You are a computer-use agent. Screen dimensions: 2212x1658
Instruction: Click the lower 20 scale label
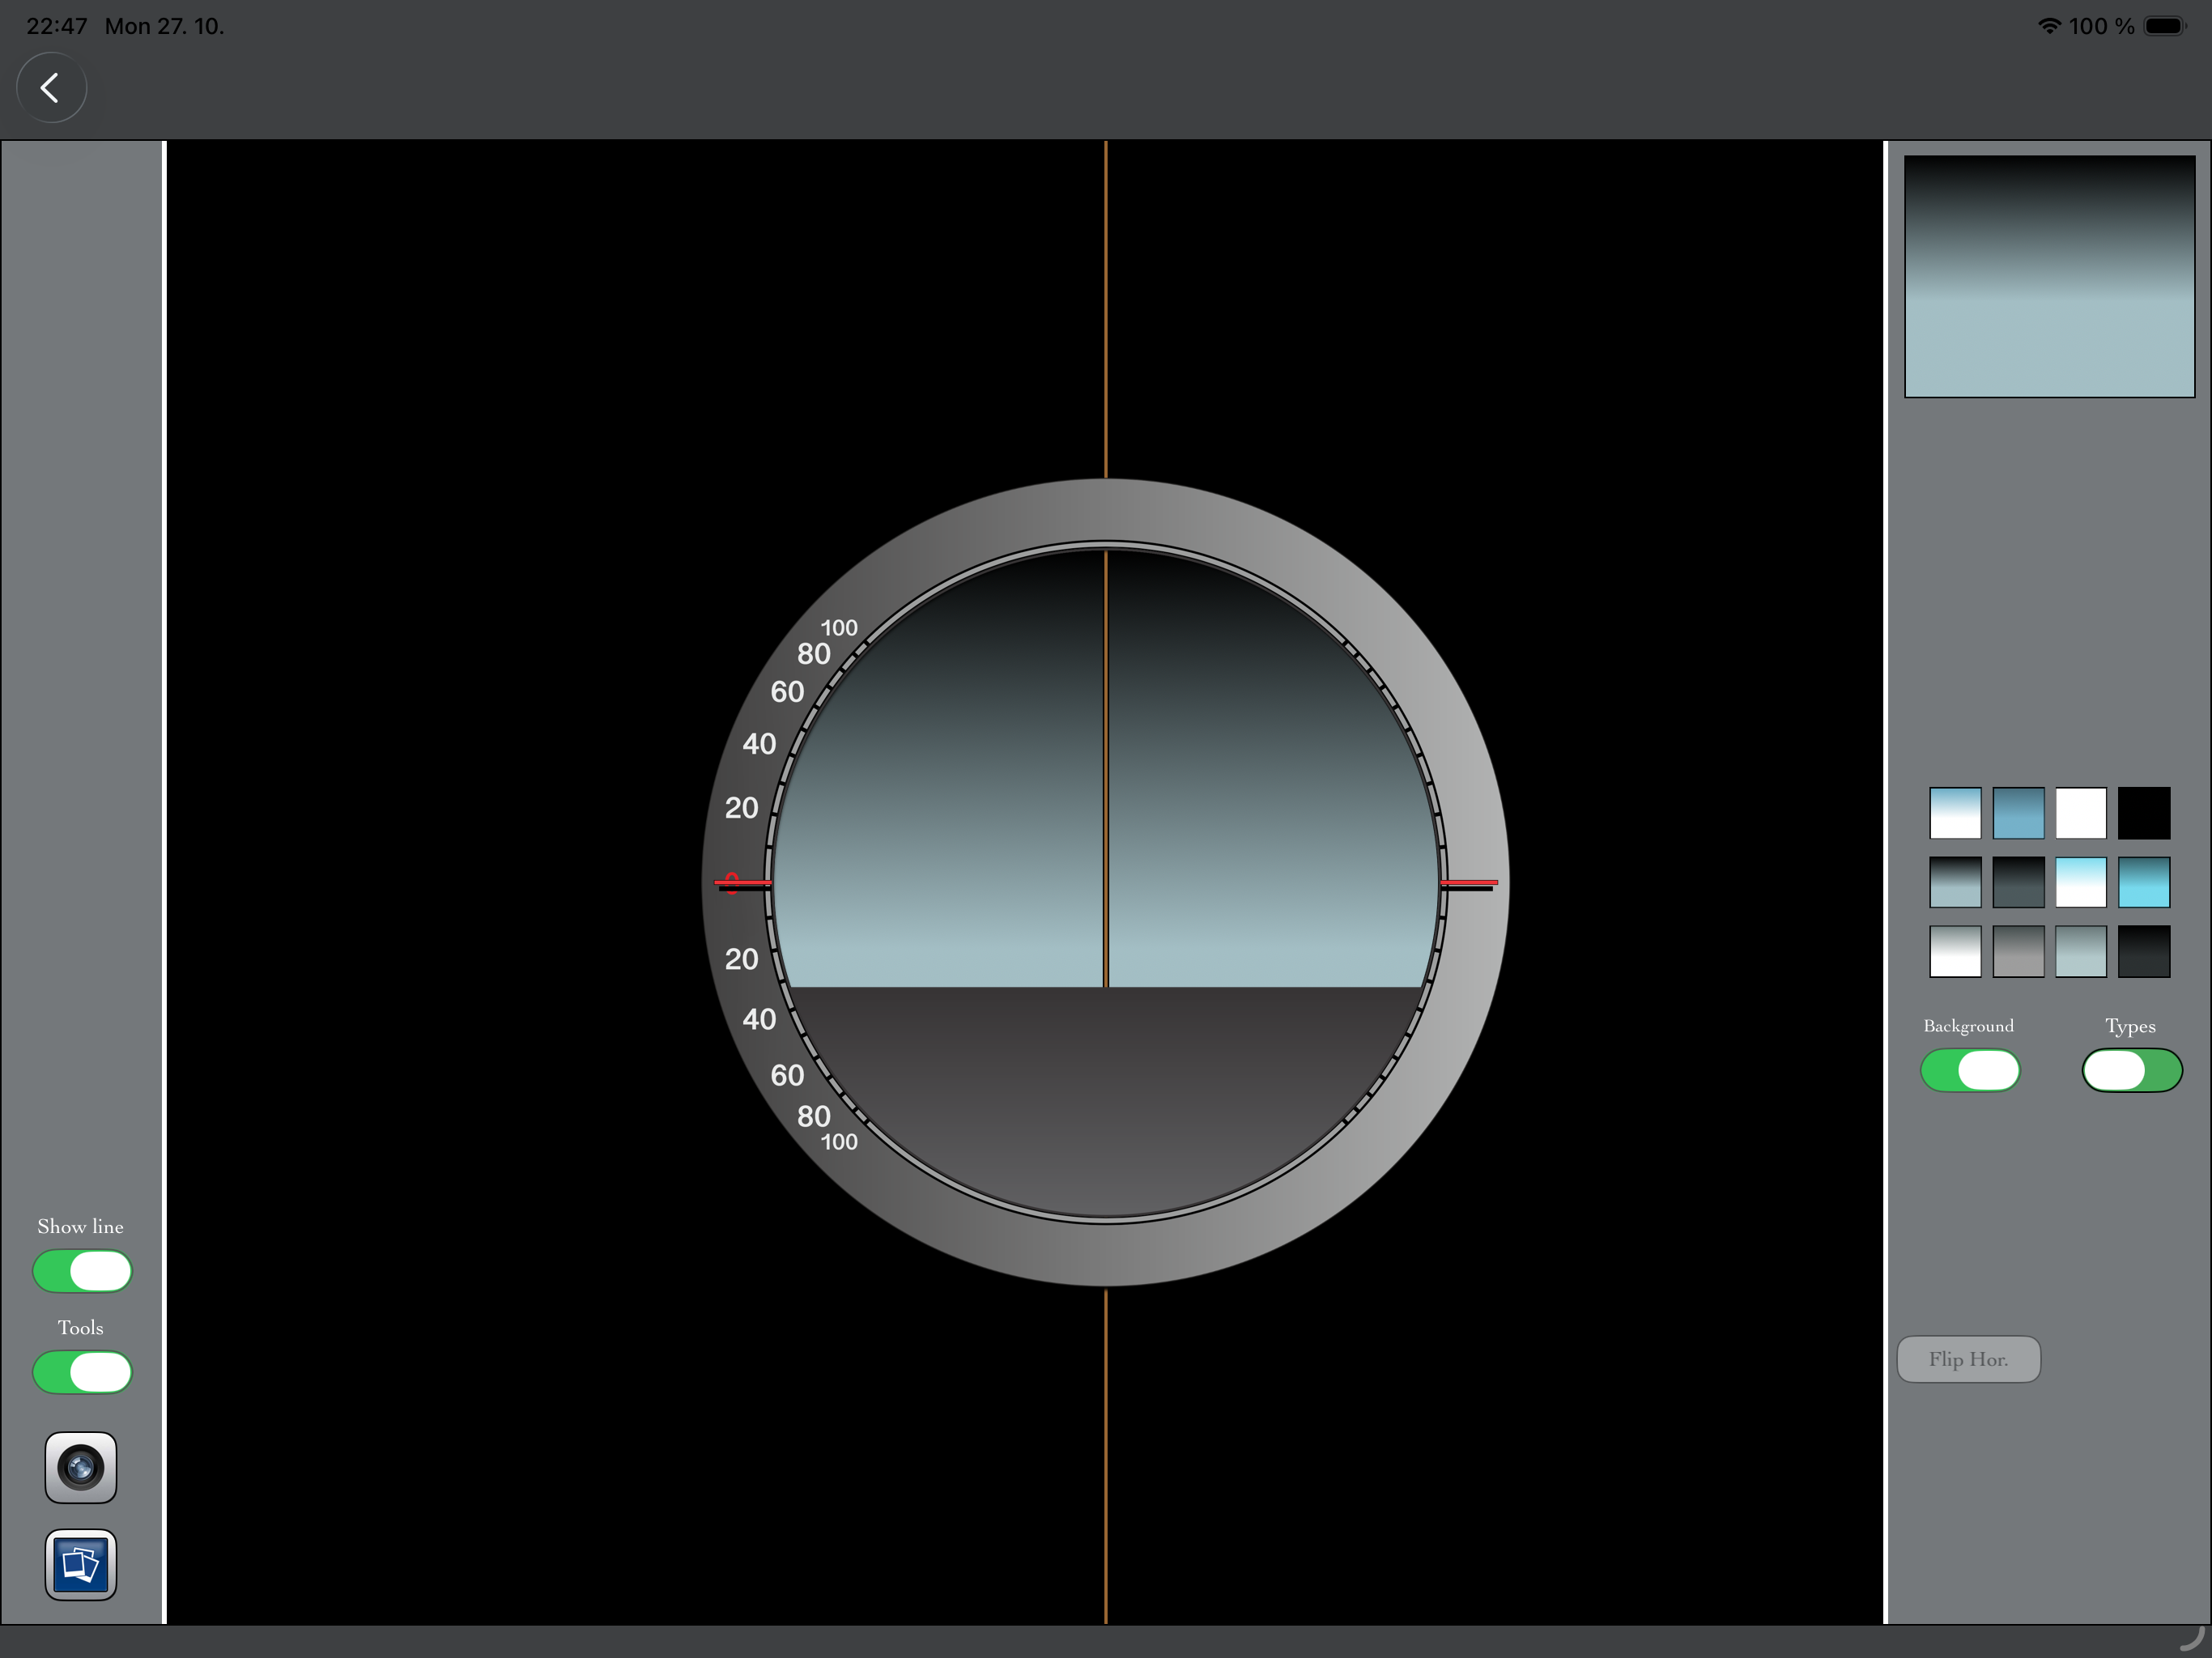click(x=741, y=959)
